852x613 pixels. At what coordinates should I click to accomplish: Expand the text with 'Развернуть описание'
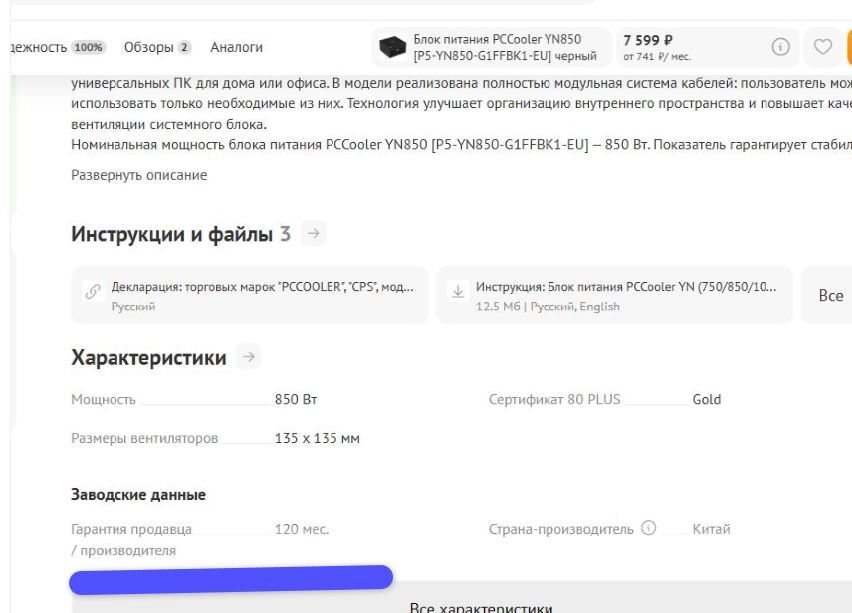tap(139, 175)
